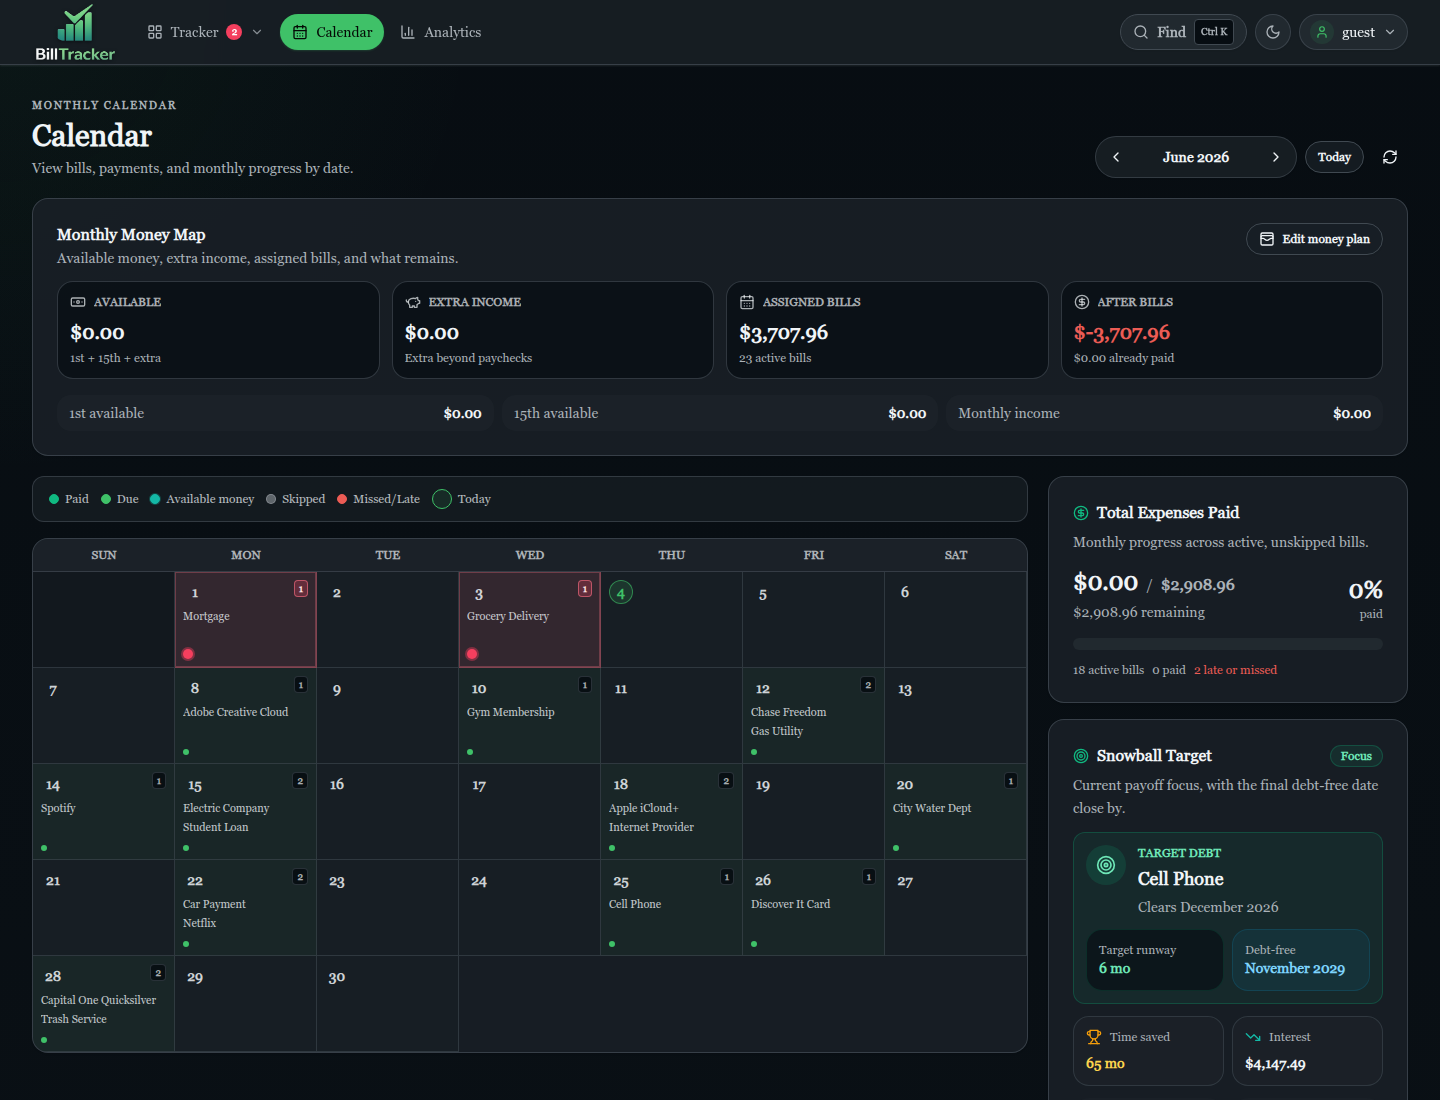1440x1100 pixels.
Task: Open the June 2026 month selector
Action: point(1196,157)
